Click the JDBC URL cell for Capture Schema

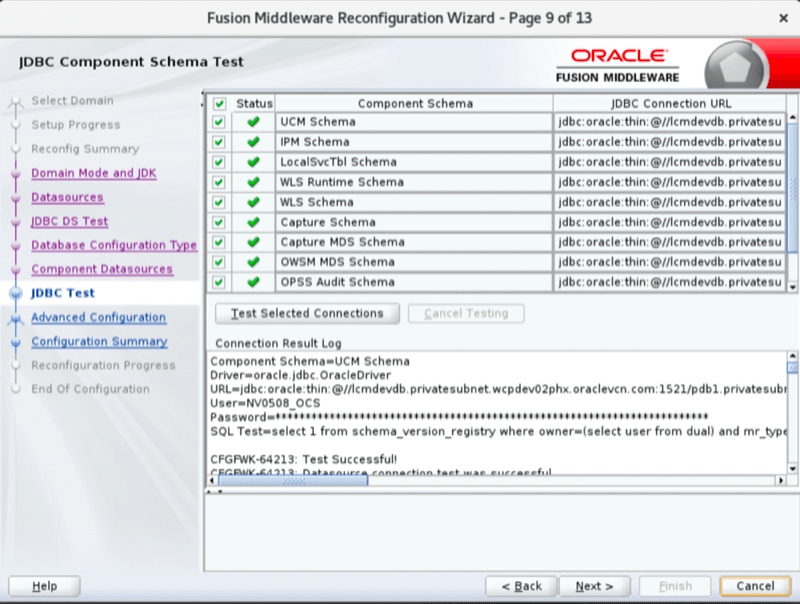click(x=669, y=222)
